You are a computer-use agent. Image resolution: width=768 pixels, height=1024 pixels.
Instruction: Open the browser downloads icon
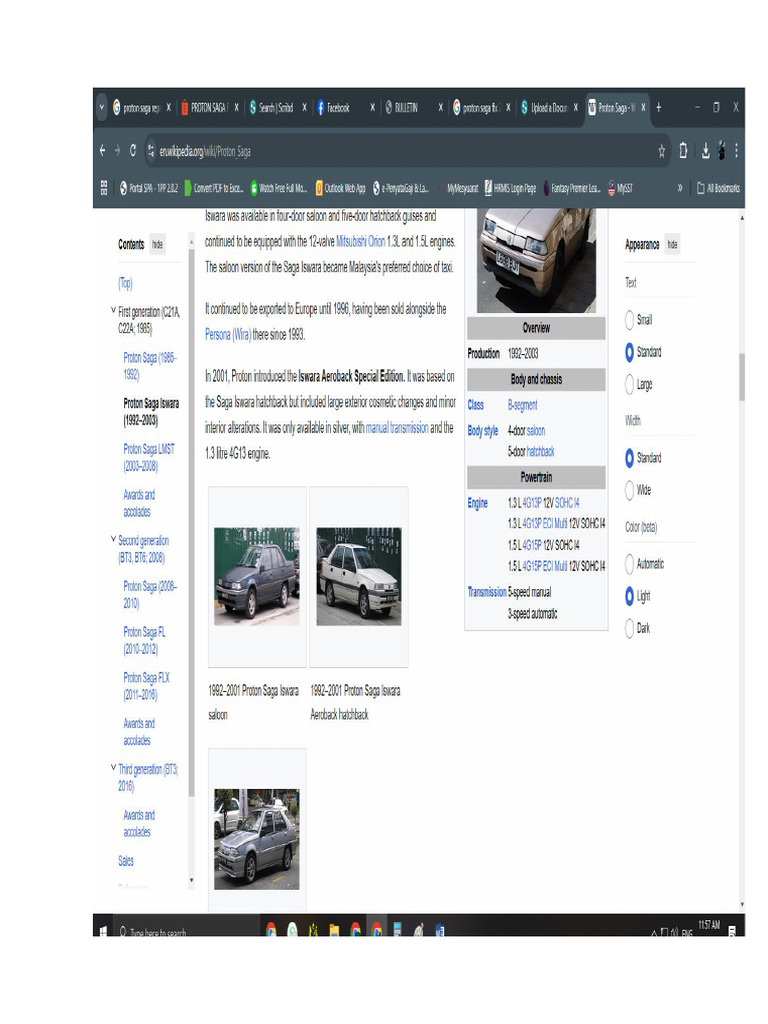pyautogui.click(x=705, y=151)
